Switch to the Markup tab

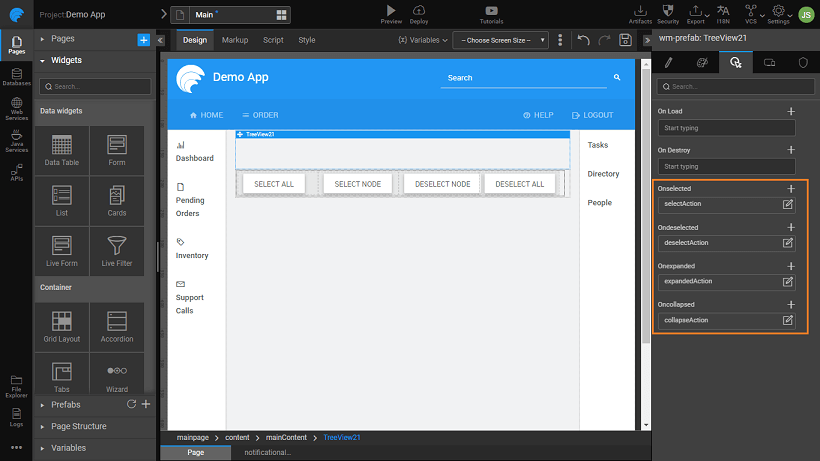click(x=235, y=40)
